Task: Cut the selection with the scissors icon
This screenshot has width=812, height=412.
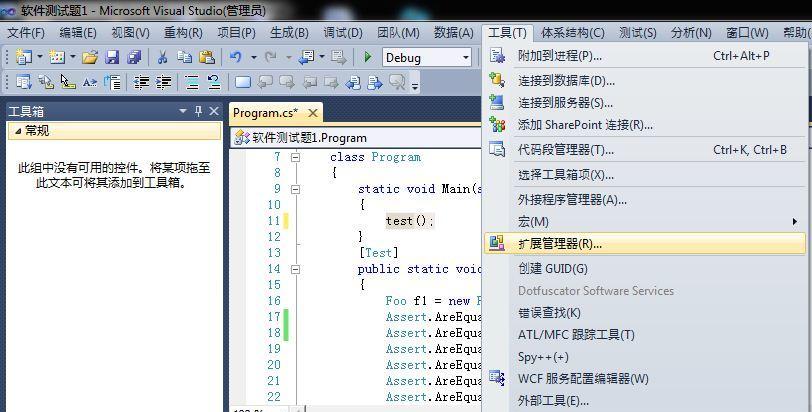Action: point(163,57)
